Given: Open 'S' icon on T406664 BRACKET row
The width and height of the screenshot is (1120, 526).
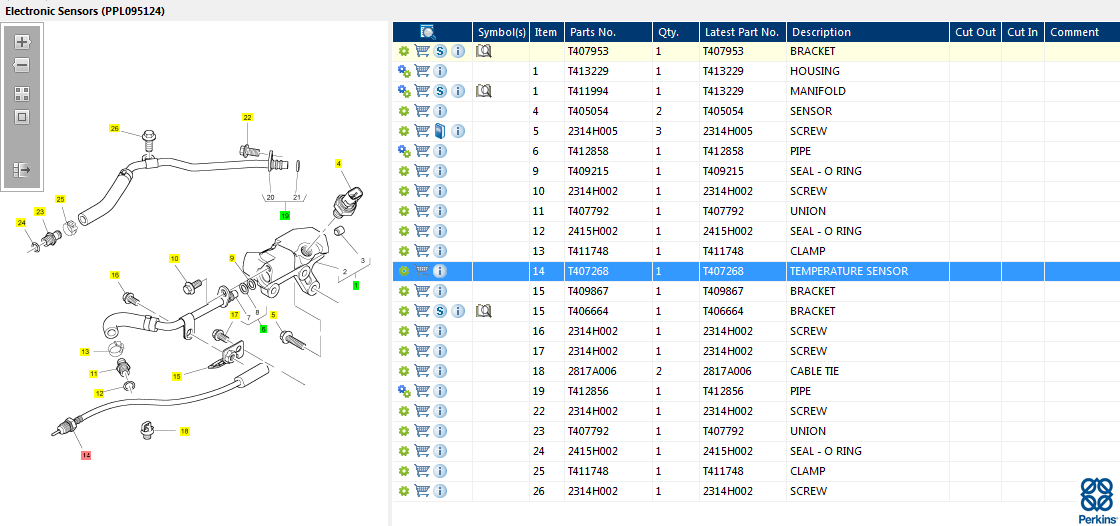Looking at the screenshot, I should tap(440, 312).
